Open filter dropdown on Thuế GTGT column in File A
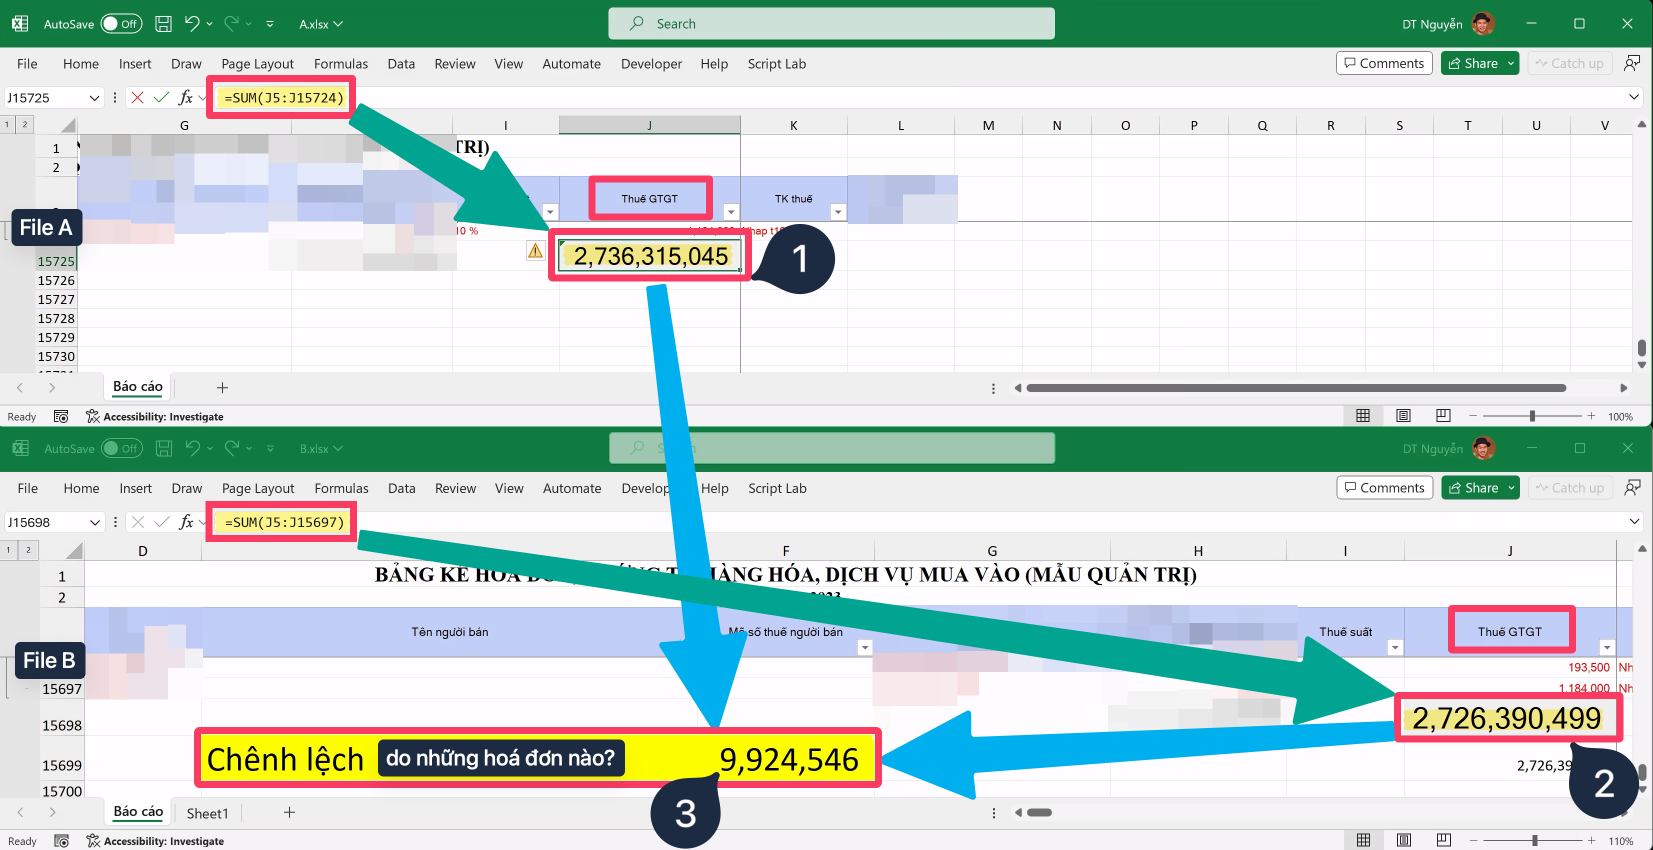The image size is (1653, 850). coord(731,212)
